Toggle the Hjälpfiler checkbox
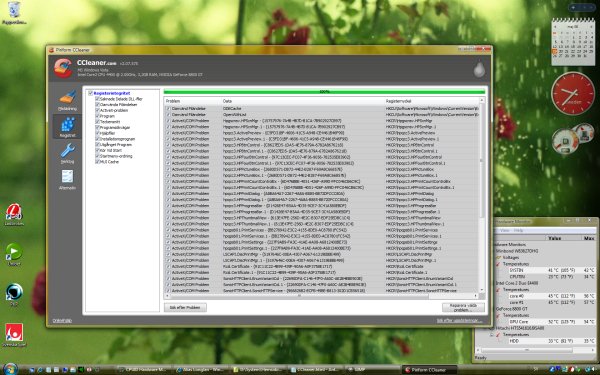 coord(97,133)
